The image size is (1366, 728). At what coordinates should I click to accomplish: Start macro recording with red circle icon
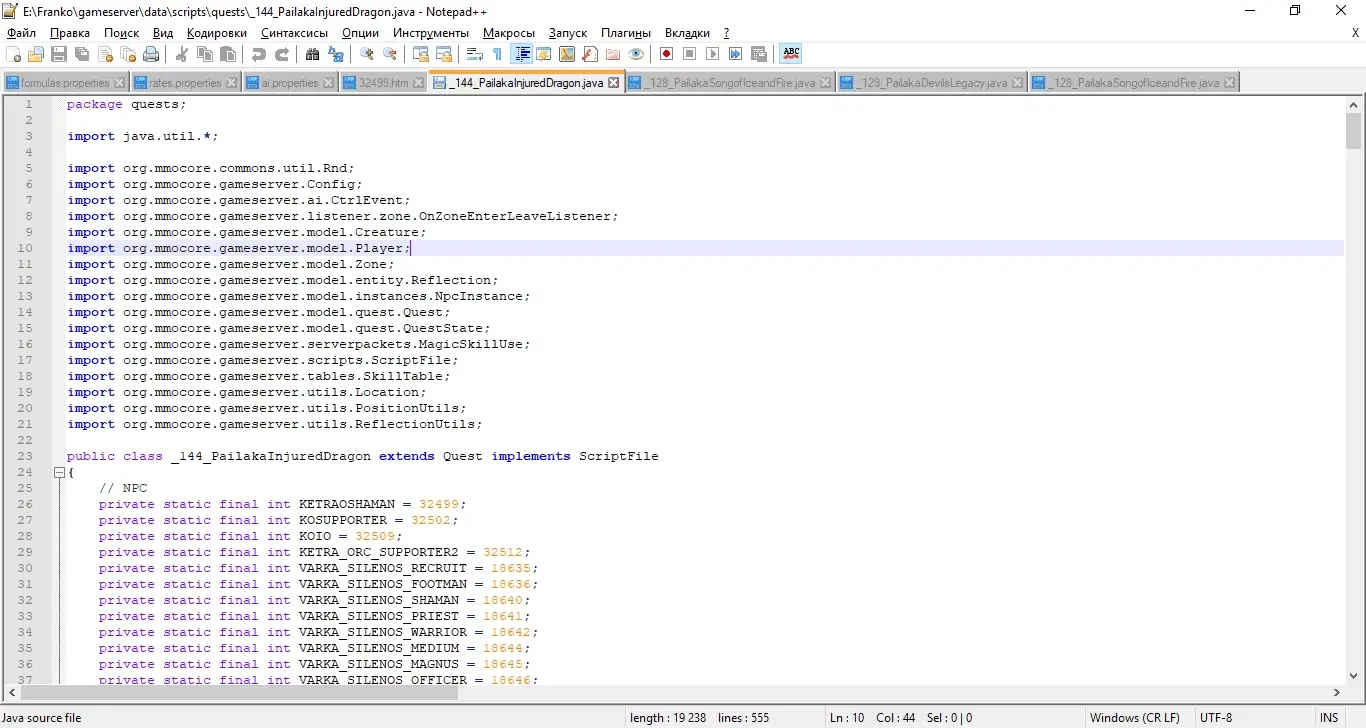click(x=666, y=54)
